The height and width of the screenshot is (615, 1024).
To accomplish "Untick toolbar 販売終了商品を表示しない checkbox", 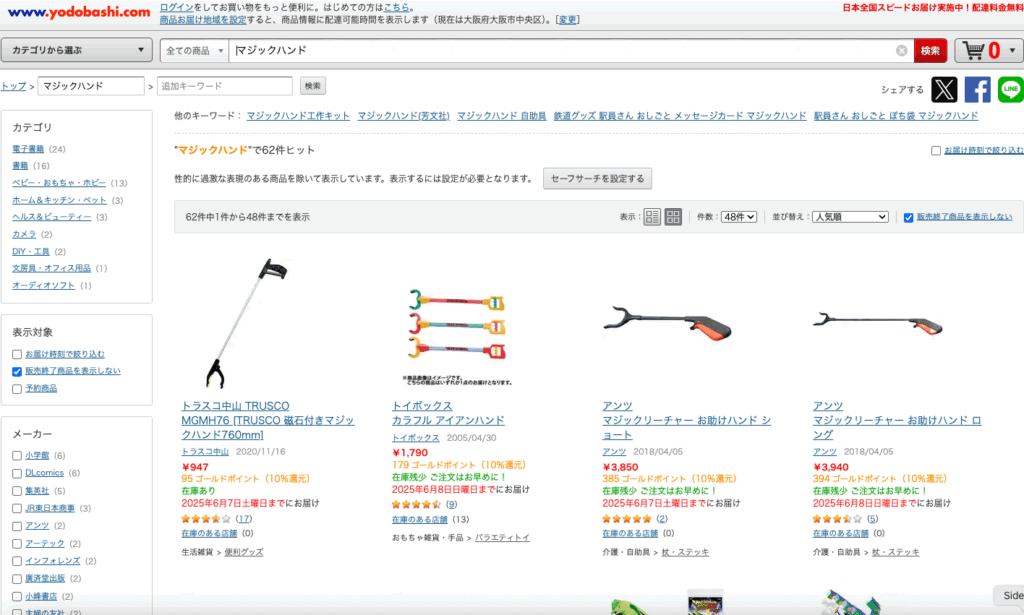I will [908, 217].
